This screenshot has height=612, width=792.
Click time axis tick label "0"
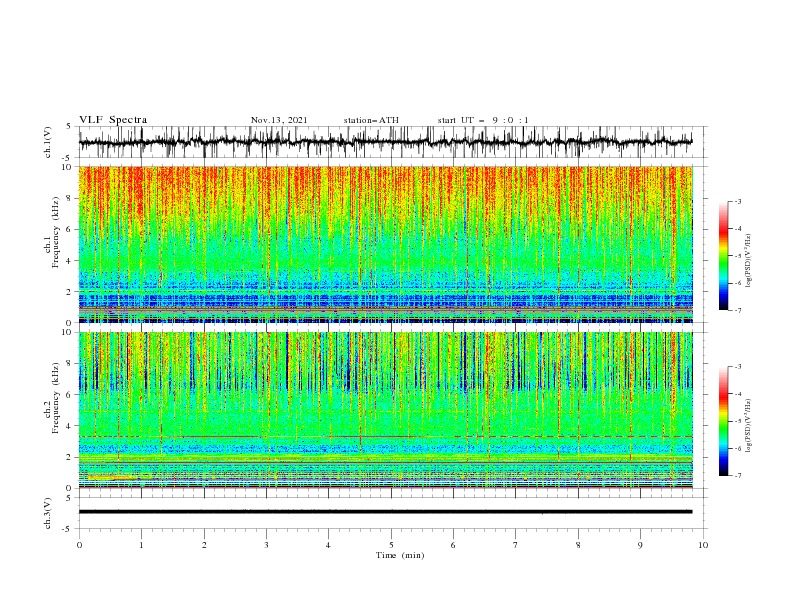point(79,545)
